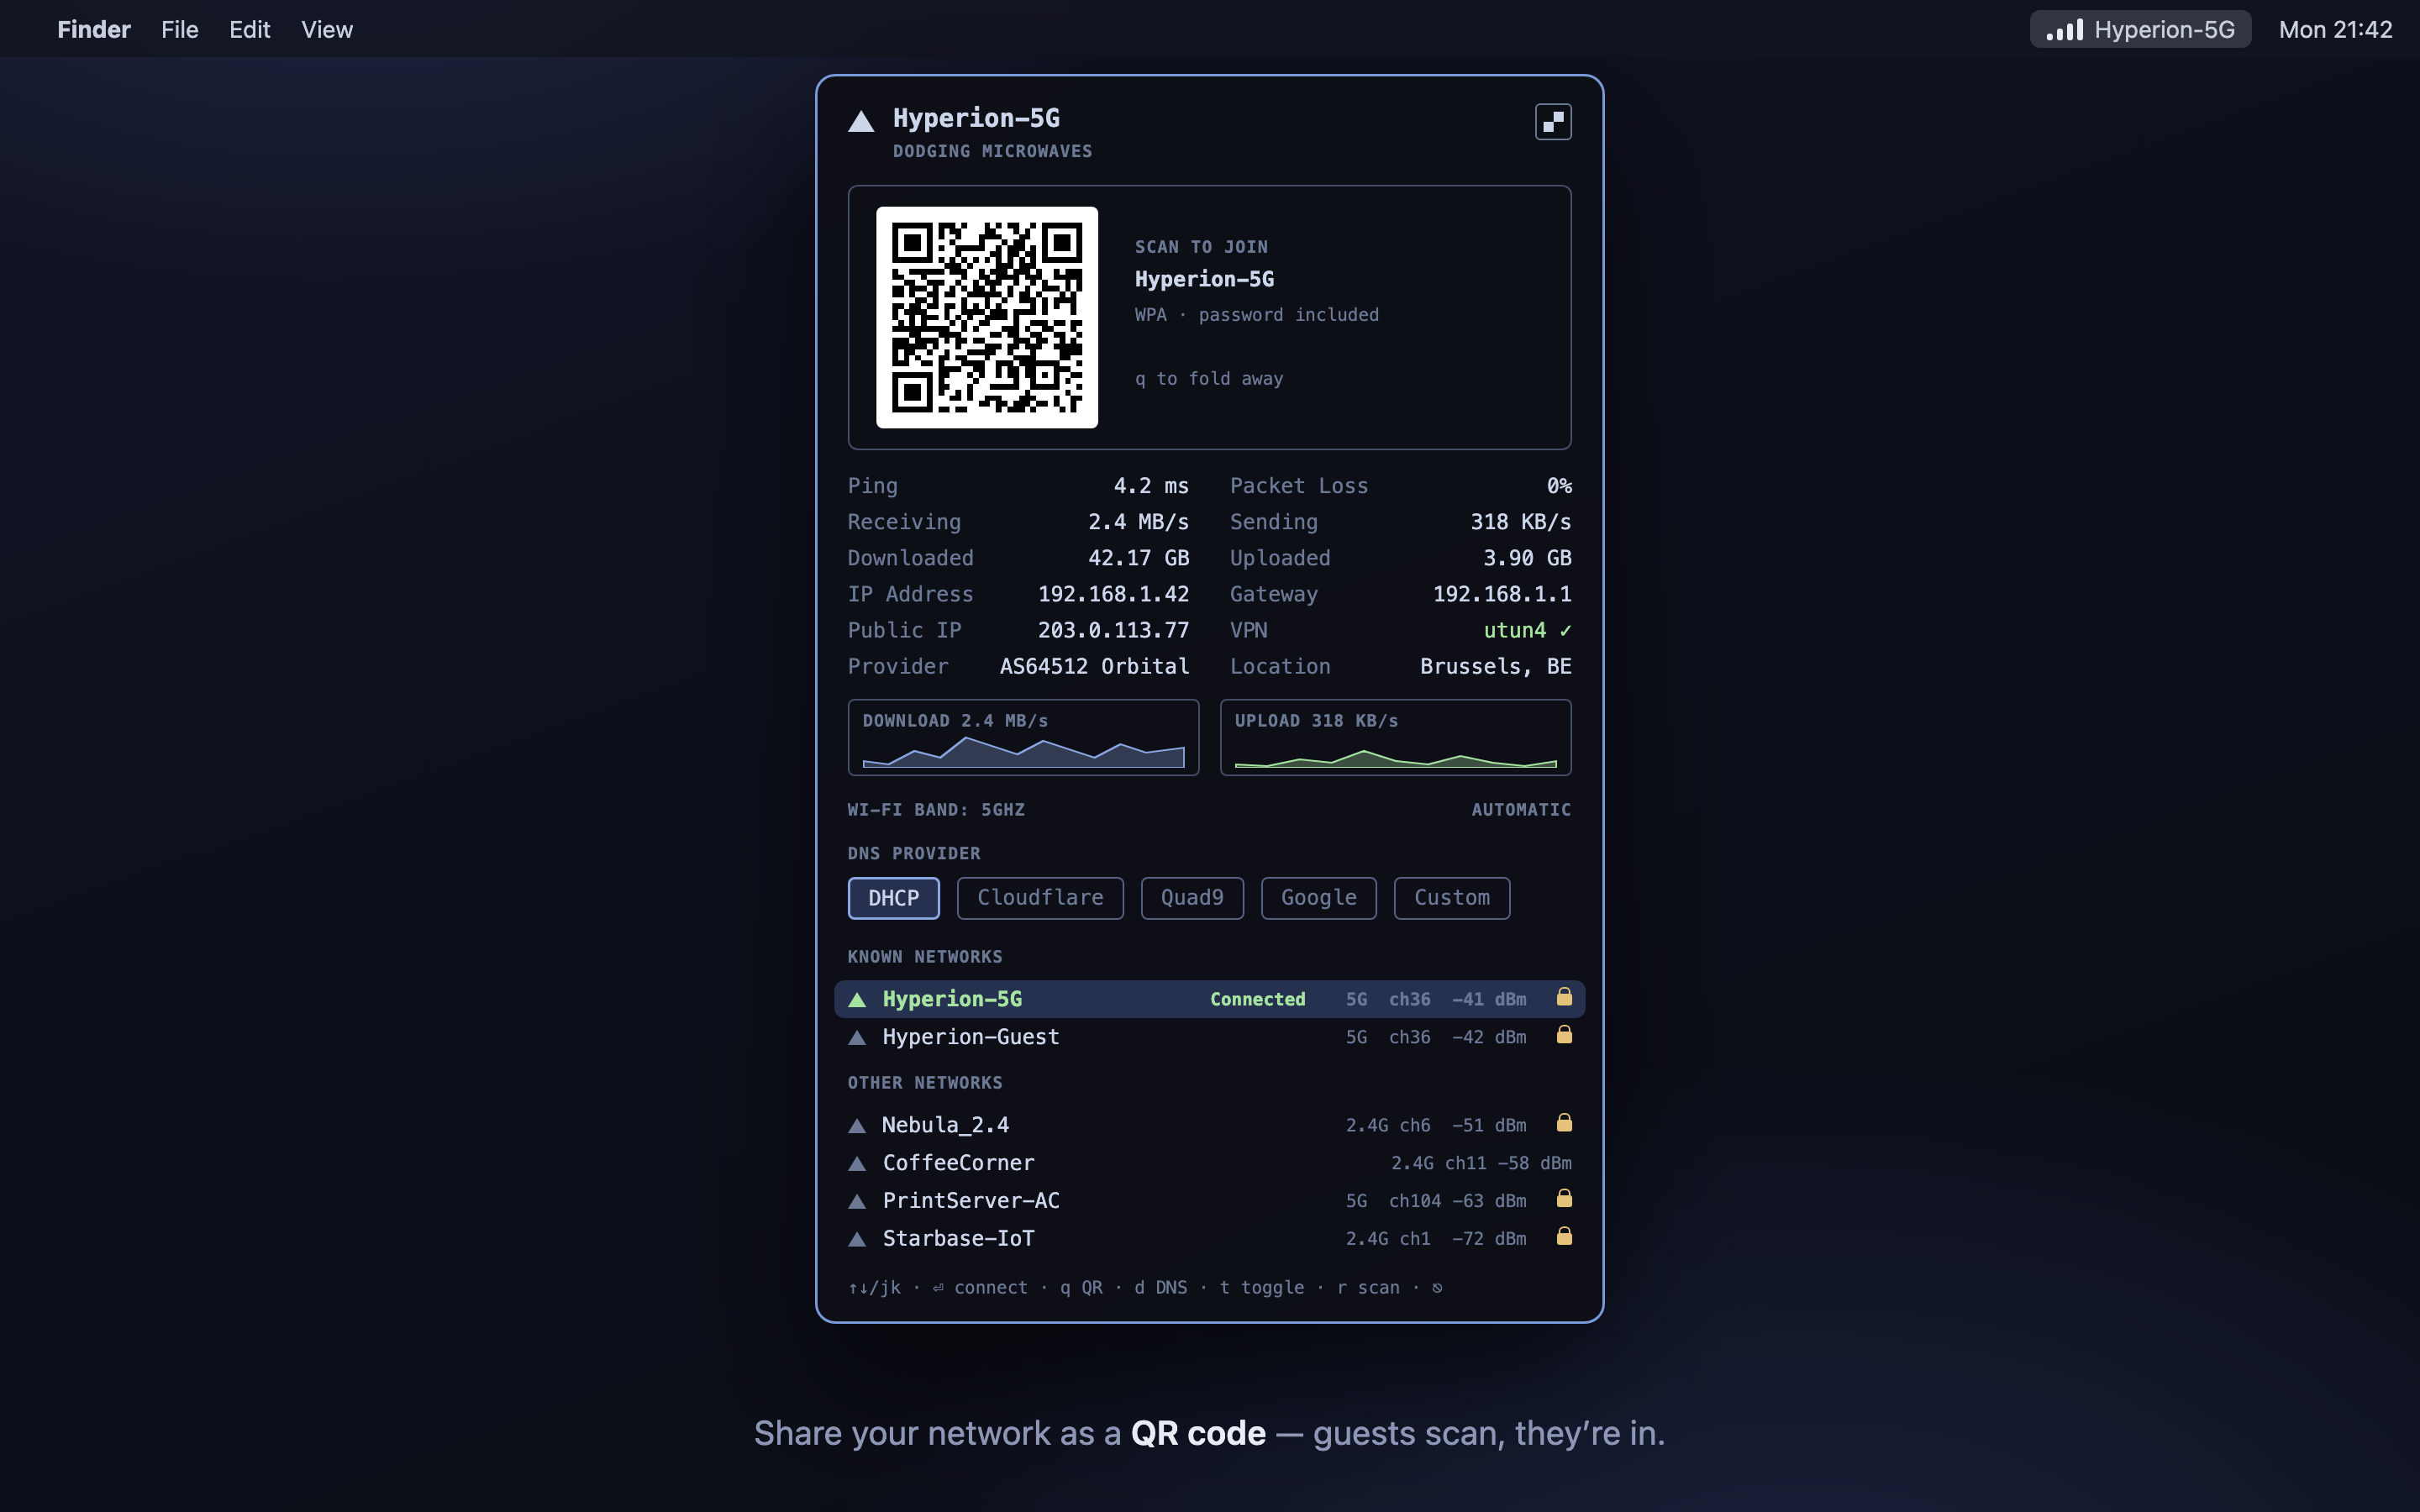Click the lock icon on Hyperion-Guest row
2420x1512 pixels.
pos(1564,1035)
